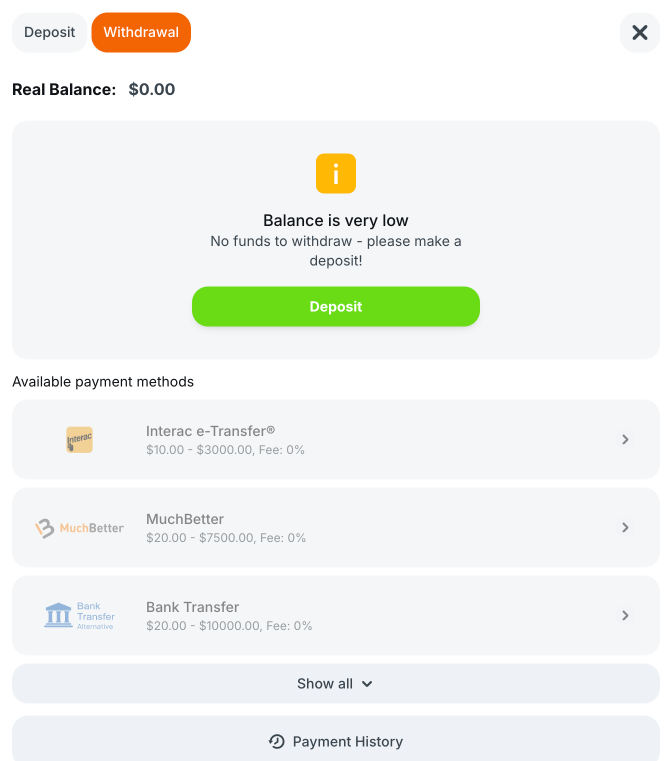Click the Bank Transfer building icon
This screenshot has height=761, width=671.
tap(59, 615)
